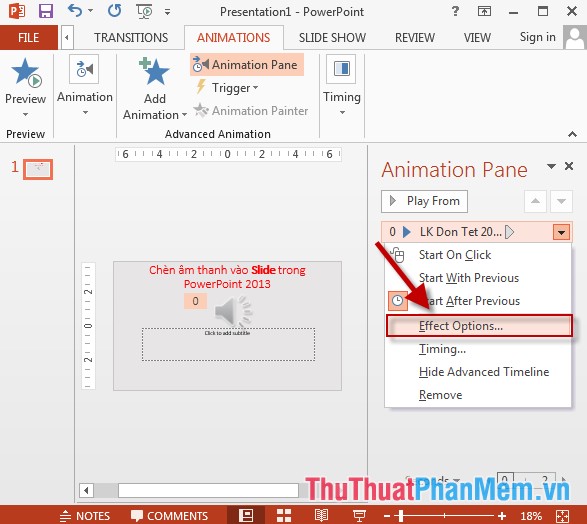Click the 18% zoom level
587x524 pixels.
[x=531, y=516]
